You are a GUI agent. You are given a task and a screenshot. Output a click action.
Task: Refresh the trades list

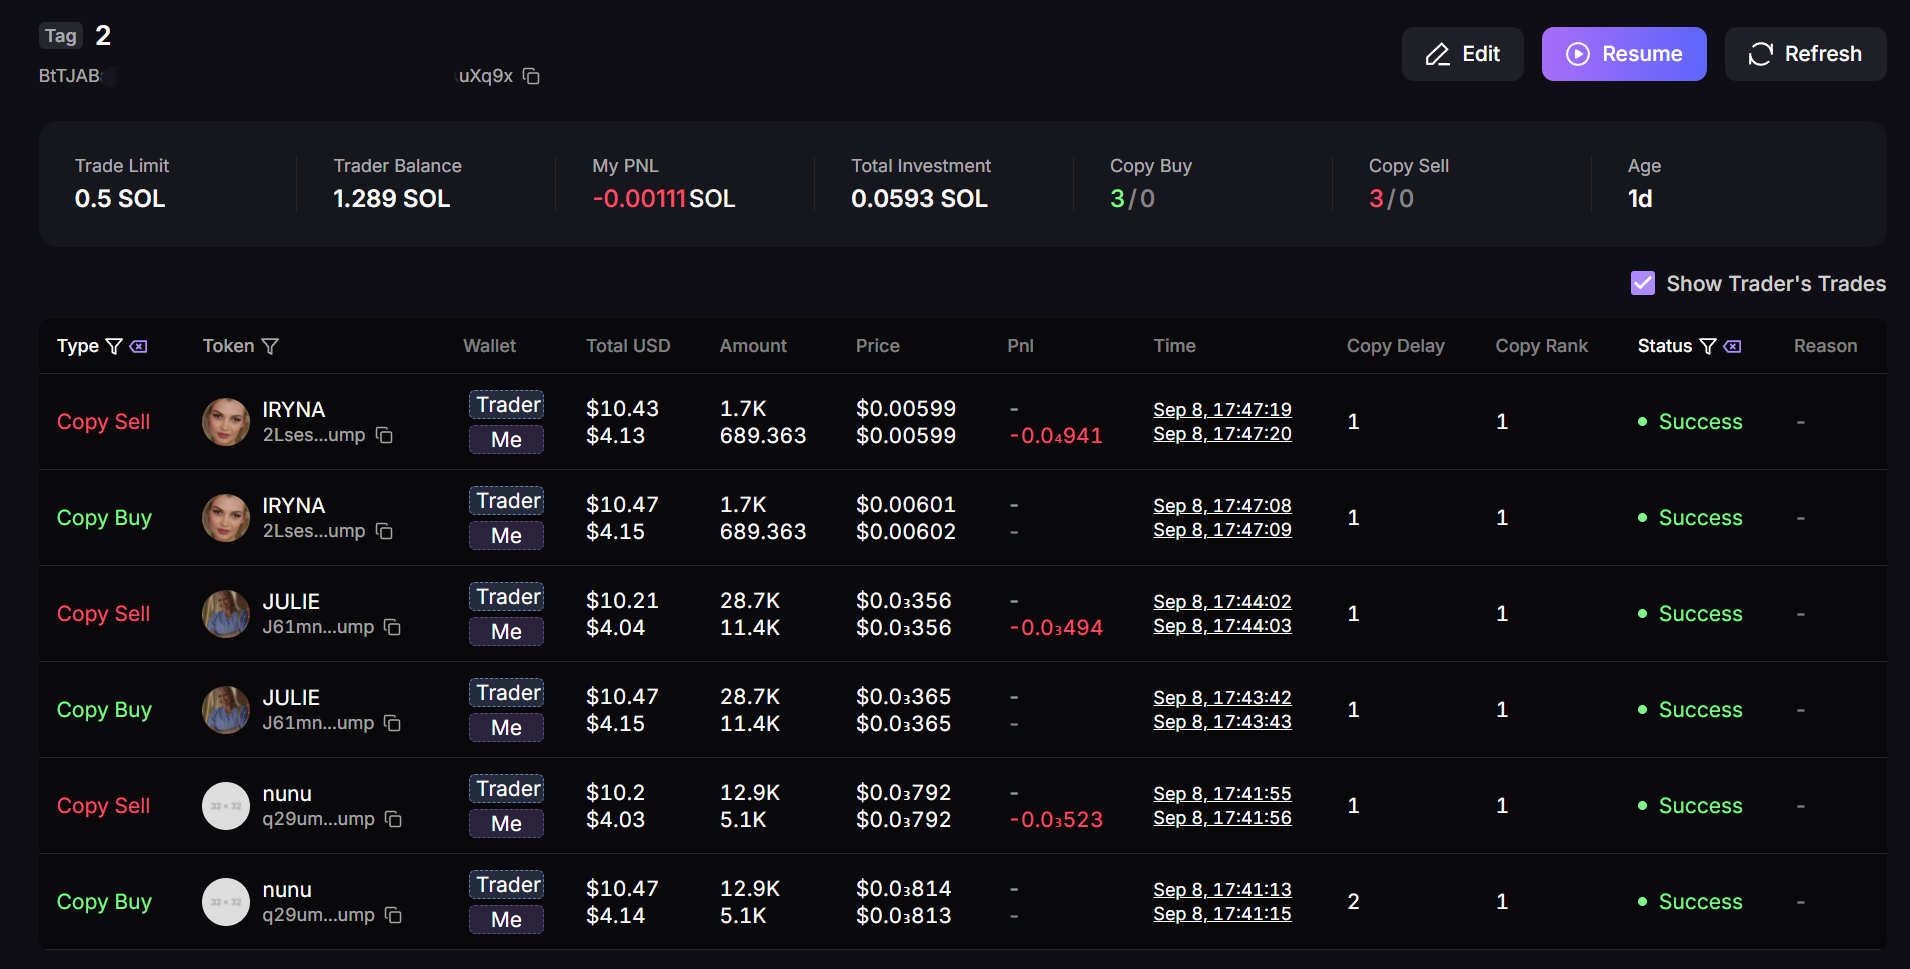coord(1805,54)
